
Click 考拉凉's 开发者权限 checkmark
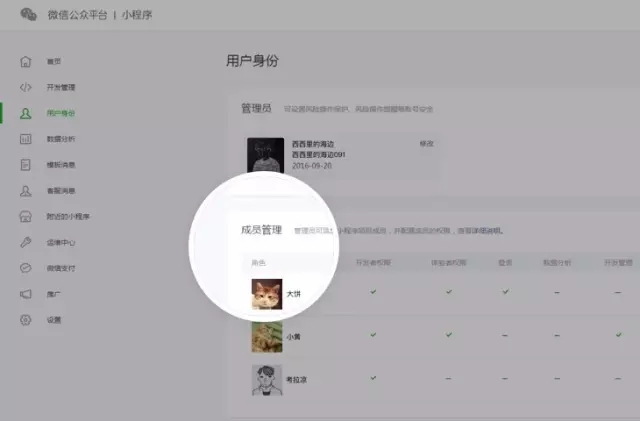373,378
